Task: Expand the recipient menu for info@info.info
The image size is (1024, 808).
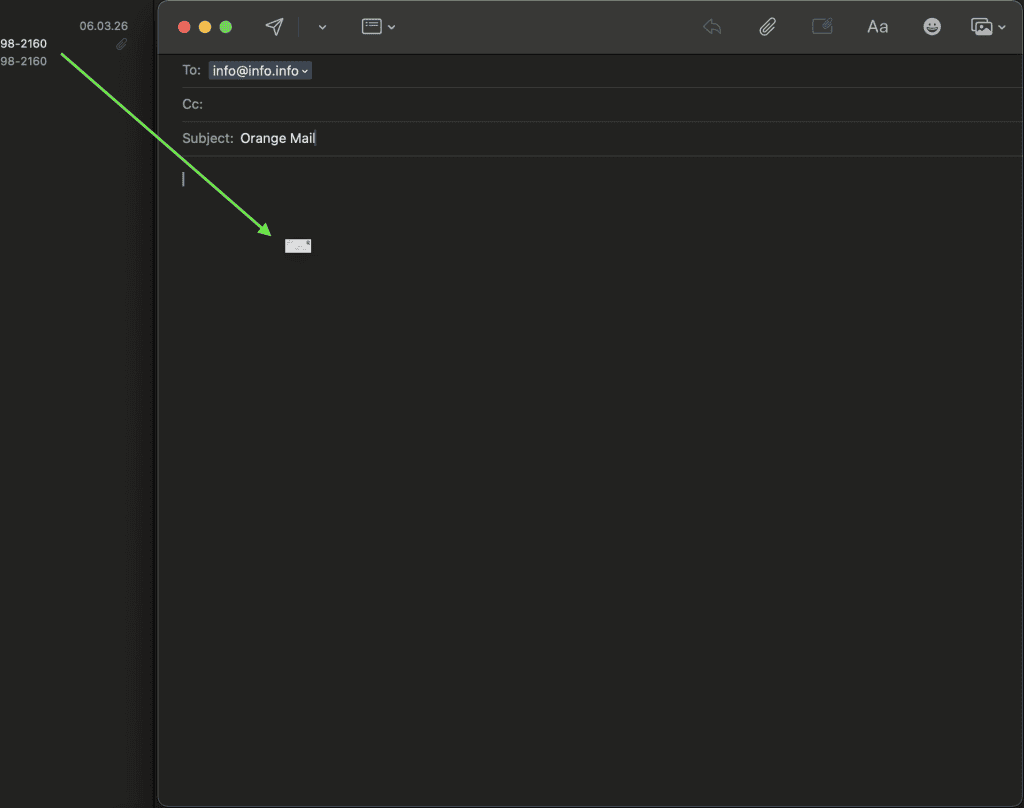Action: click(303, 70)
